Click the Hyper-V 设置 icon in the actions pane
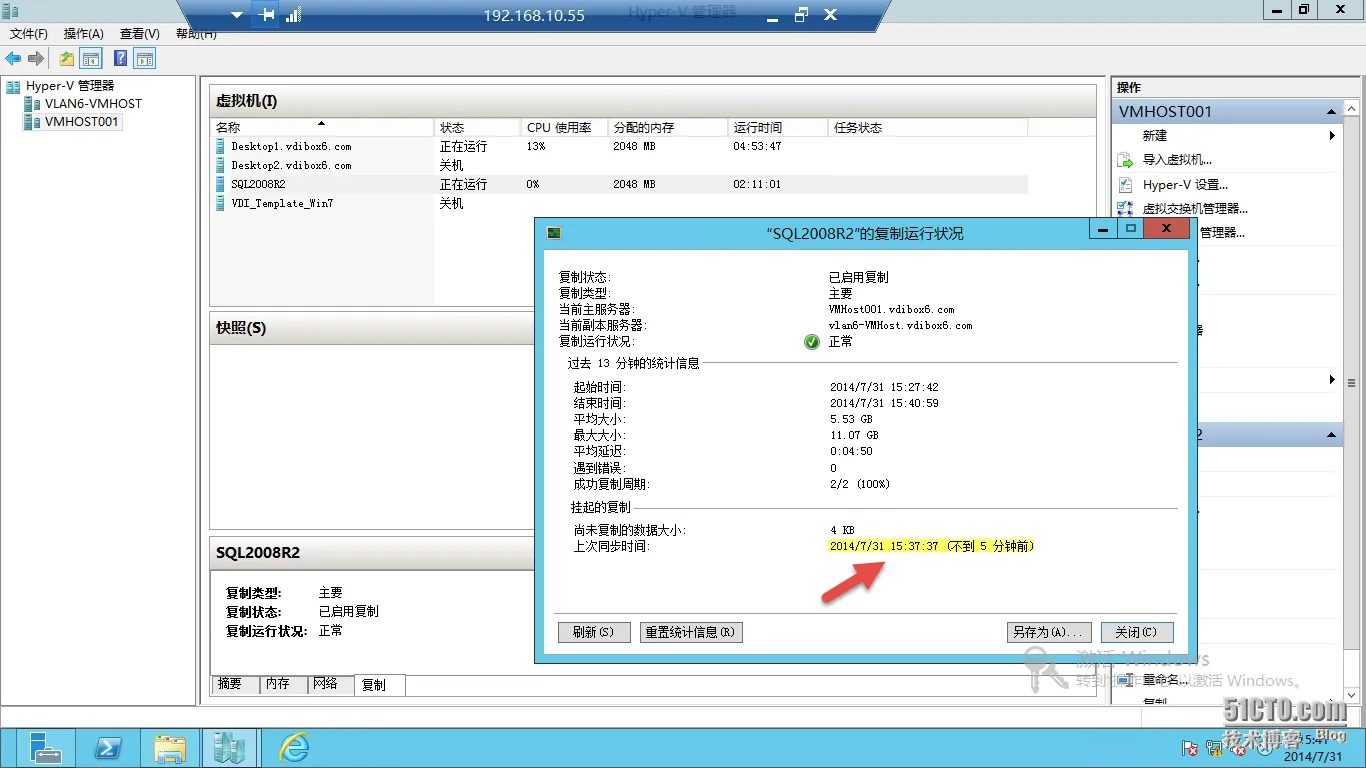The height and width of the screenshot is (768, 1366). tap(1125, 185)
